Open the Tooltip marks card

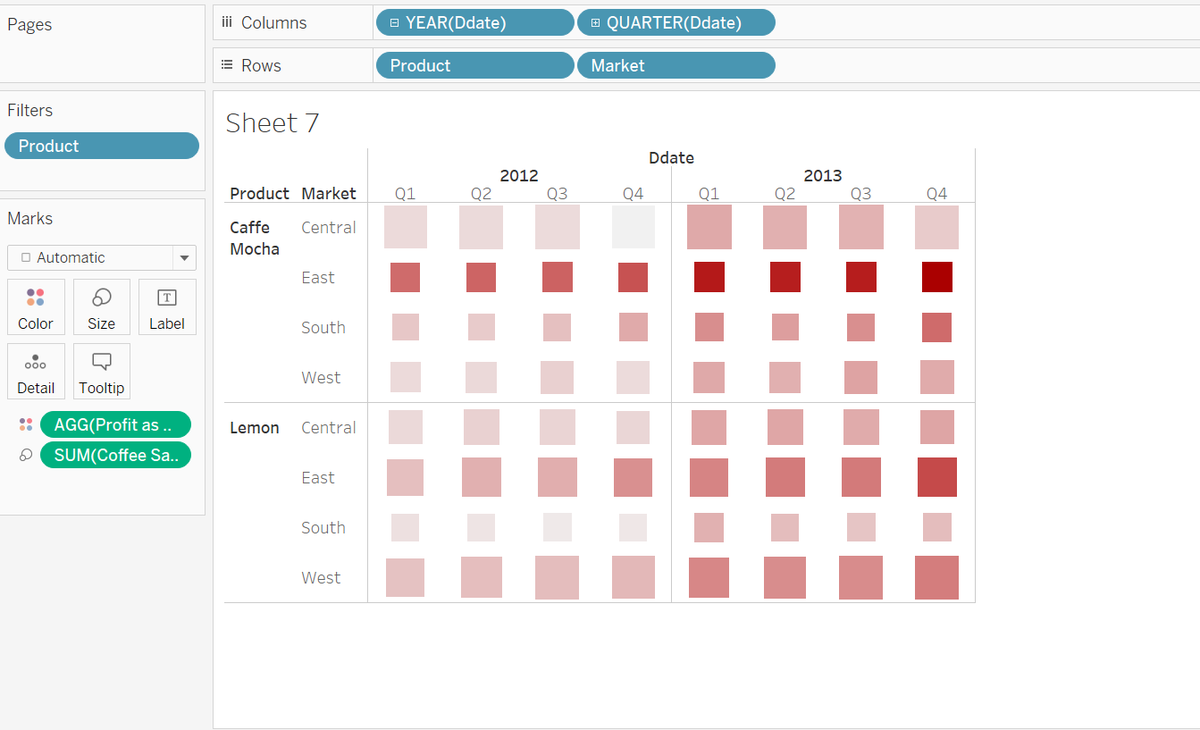tap(101, 371)
